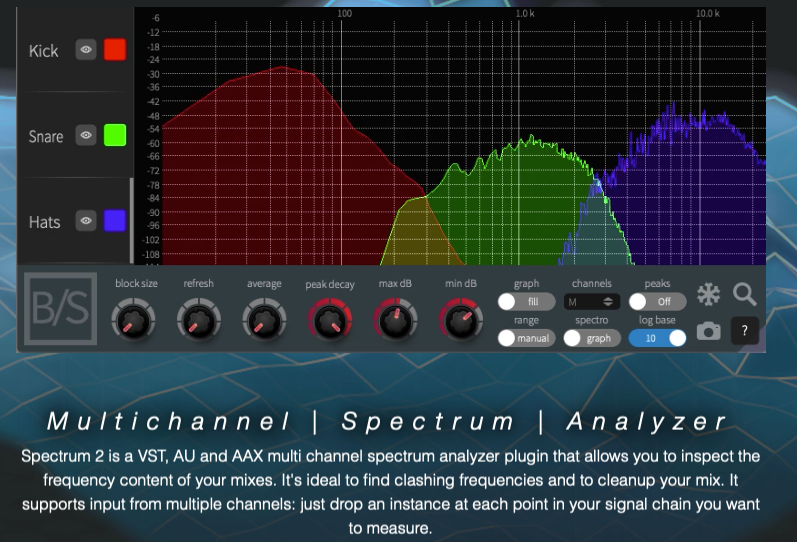Click the min dB knob

tap(461, 320)
